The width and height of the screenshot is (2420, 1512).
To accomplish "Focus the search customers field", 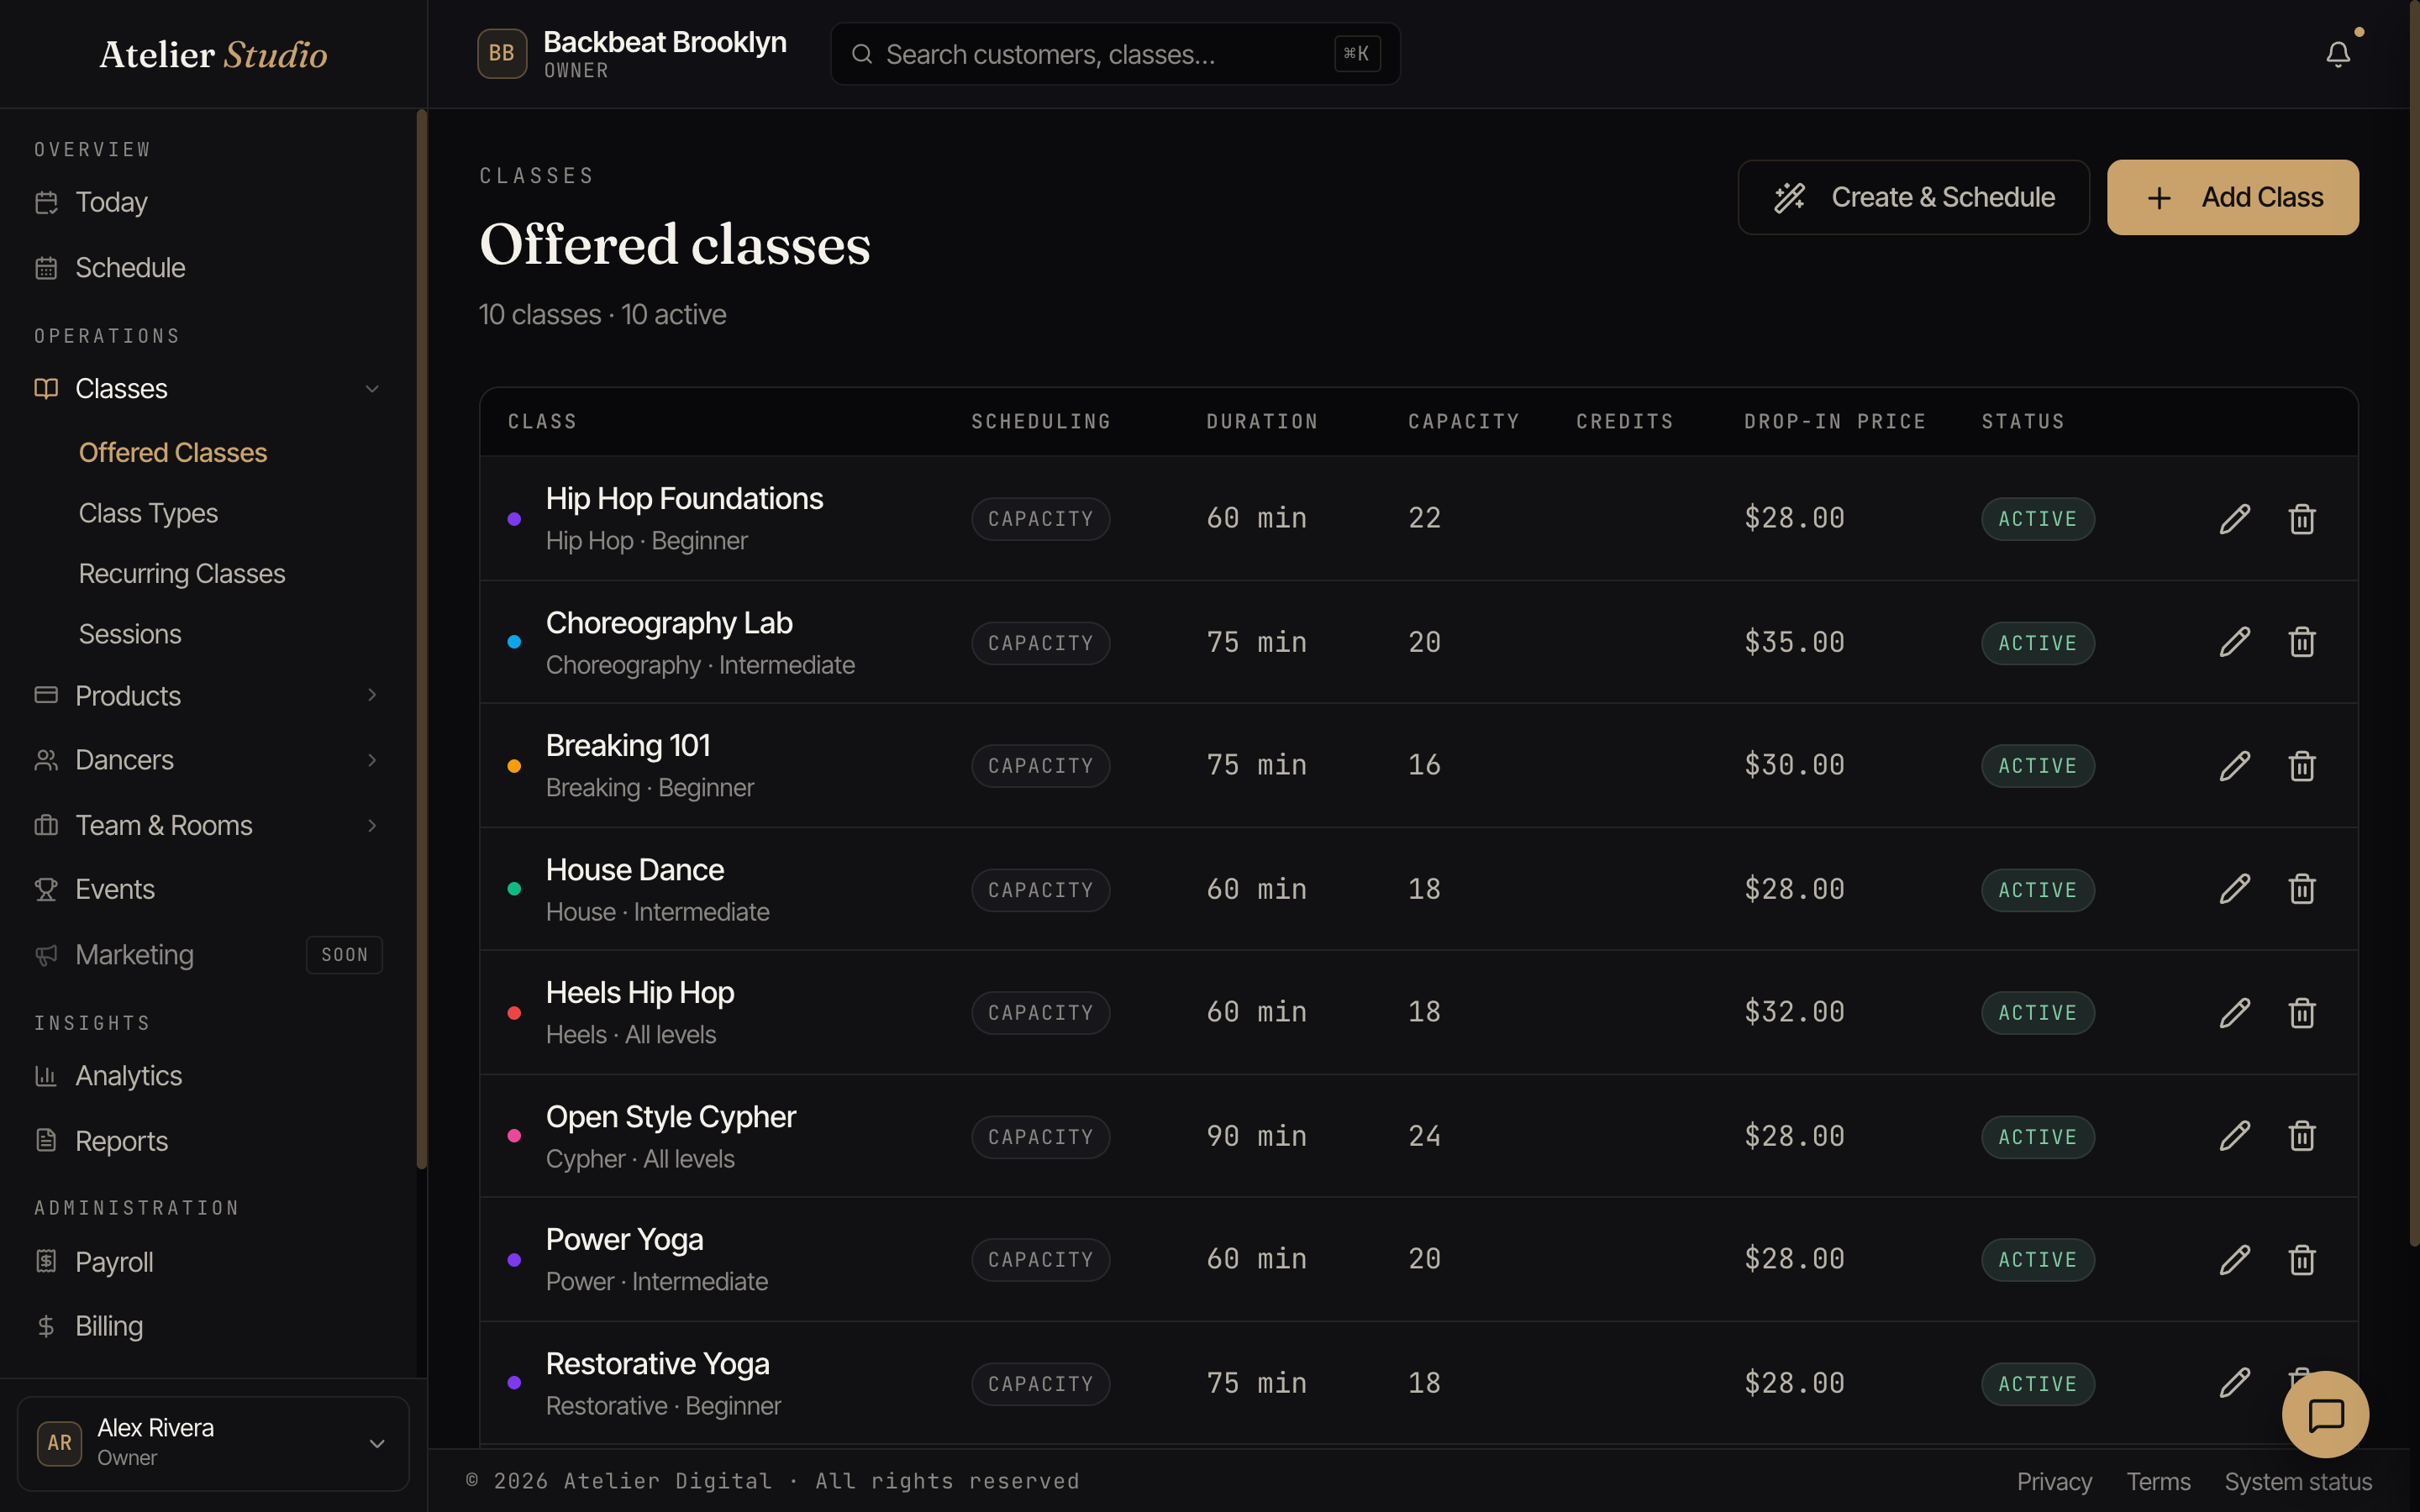I will tap(1115, 54).
